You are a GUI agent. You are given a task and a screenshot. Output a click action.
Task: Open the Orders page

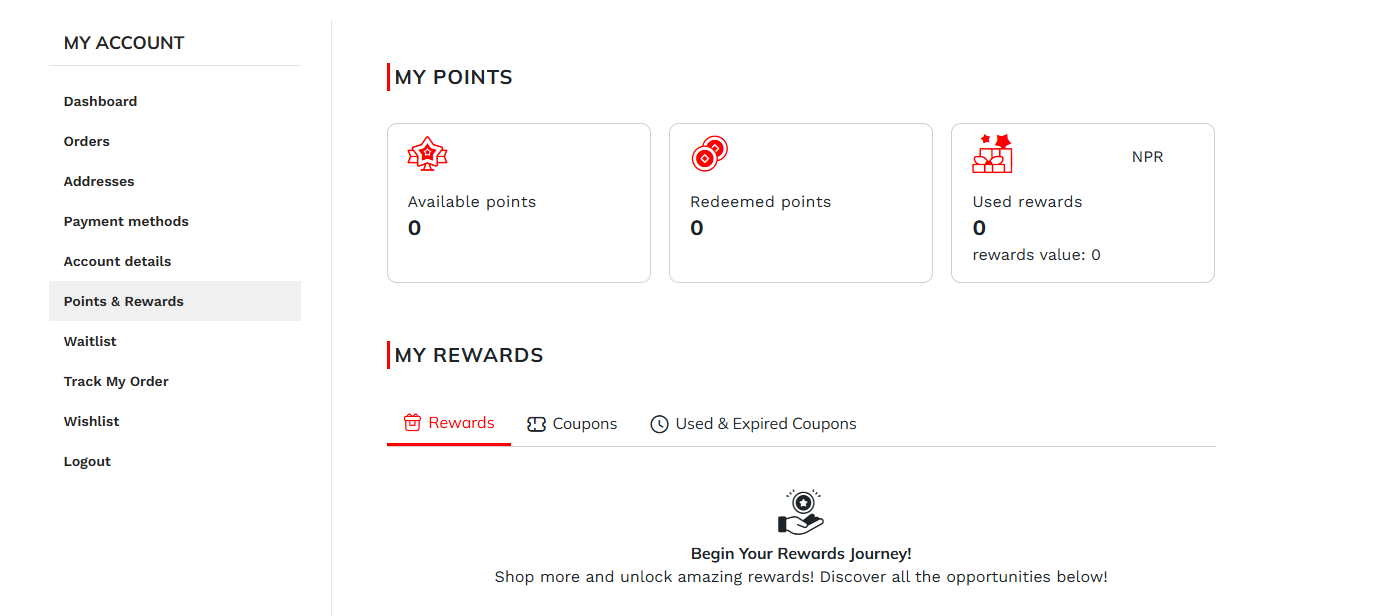click(x=87, y=141)
